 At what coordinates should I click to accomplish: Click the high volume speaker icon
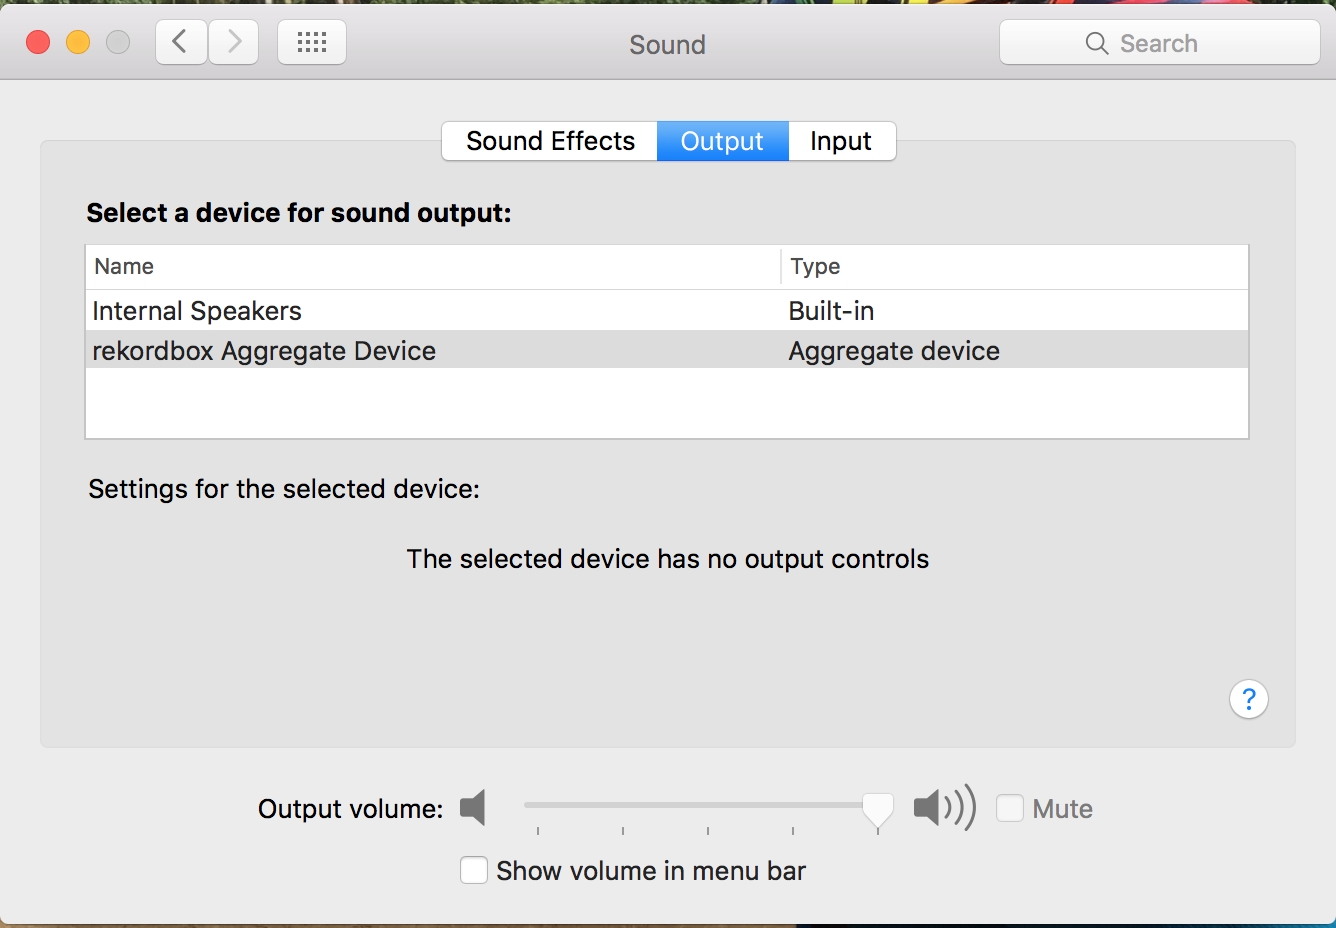(x=943, y=807)
